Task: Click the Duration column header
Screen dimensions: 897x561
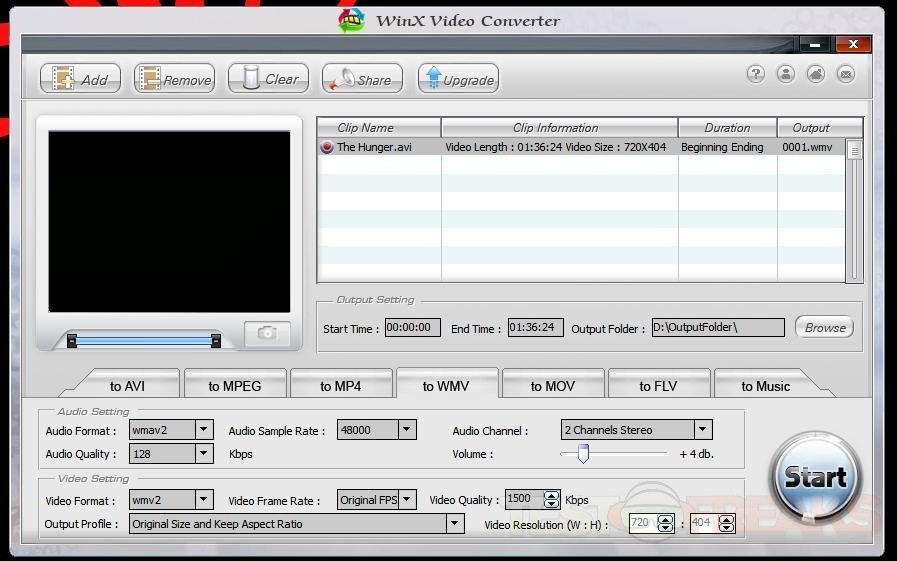Action: tap(727, 128)
